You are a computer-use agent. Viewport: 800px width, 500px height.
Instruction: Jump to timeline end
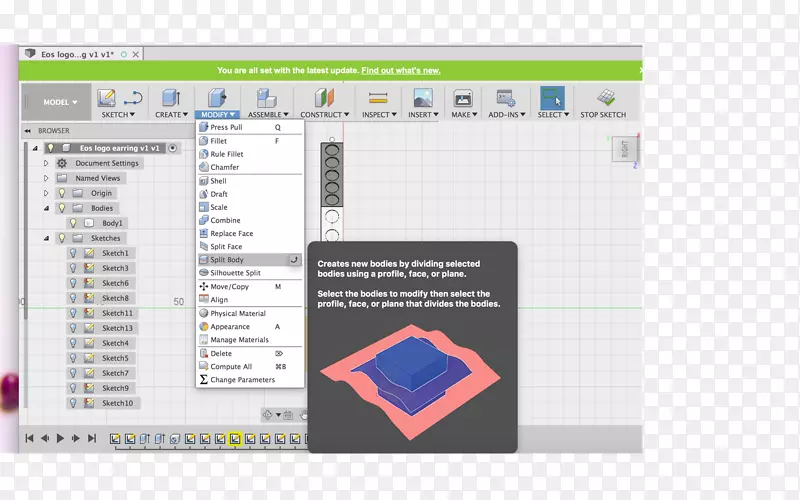[92, 438]
